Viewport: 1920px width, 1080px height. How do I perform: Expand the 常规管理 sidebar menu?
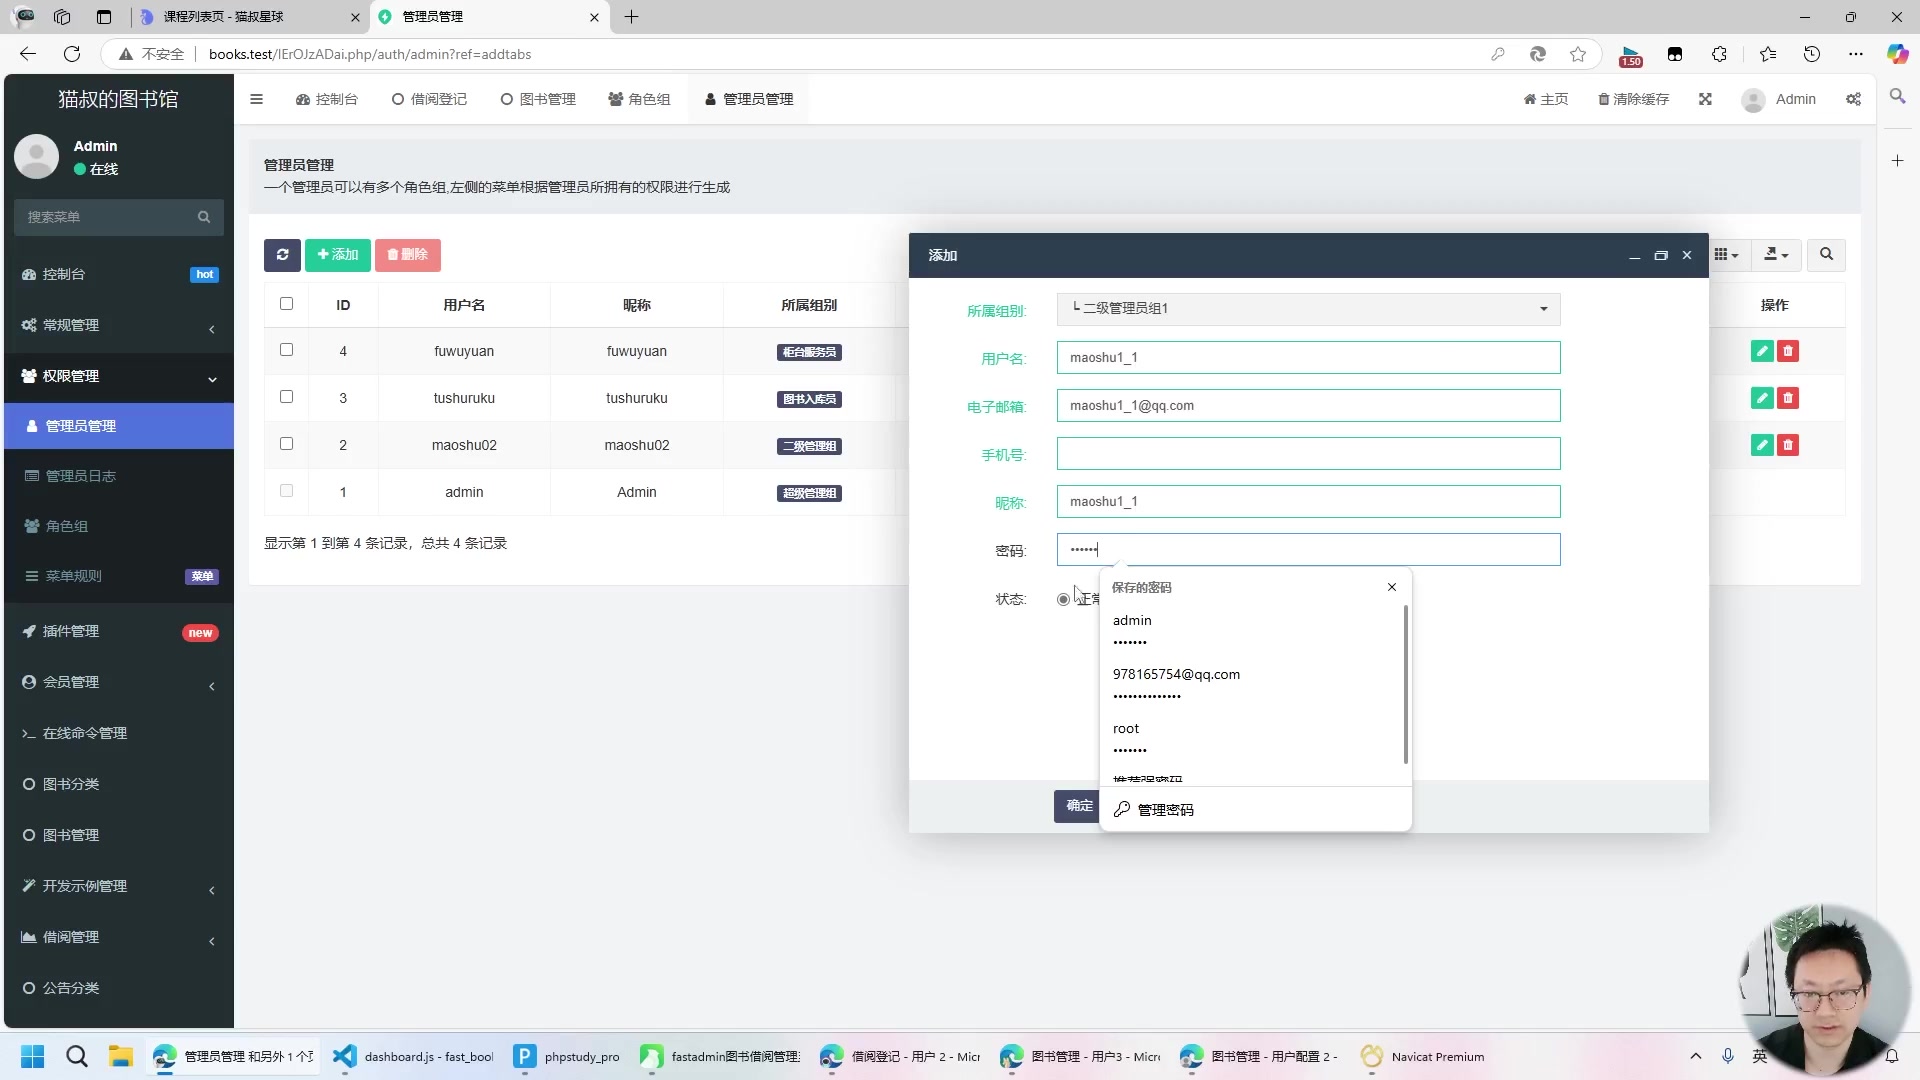click(x=119, y=326)
